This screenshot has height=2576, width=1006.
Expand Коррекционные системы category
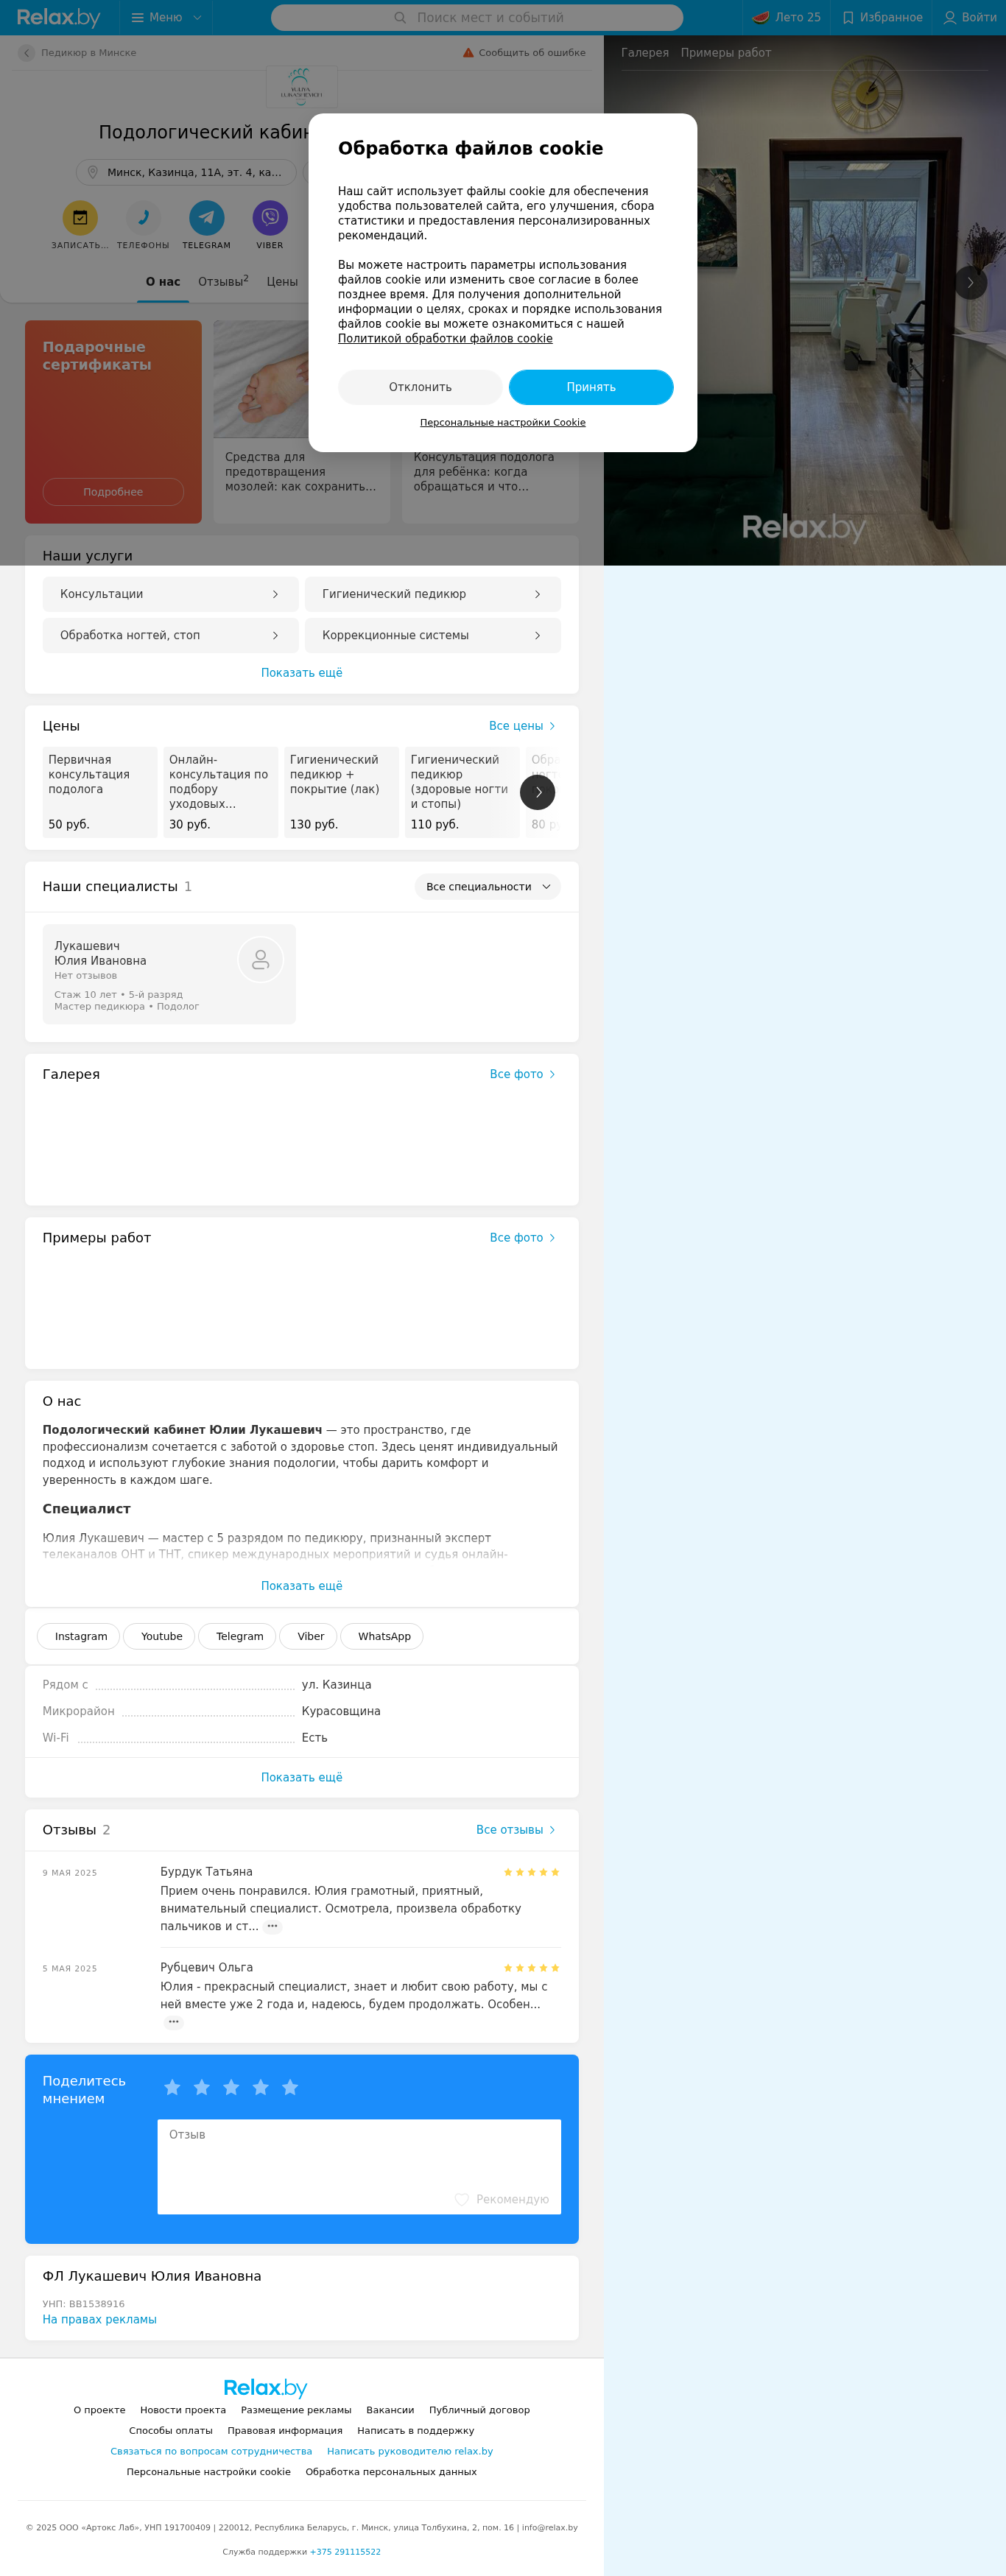tap(433, 636)
